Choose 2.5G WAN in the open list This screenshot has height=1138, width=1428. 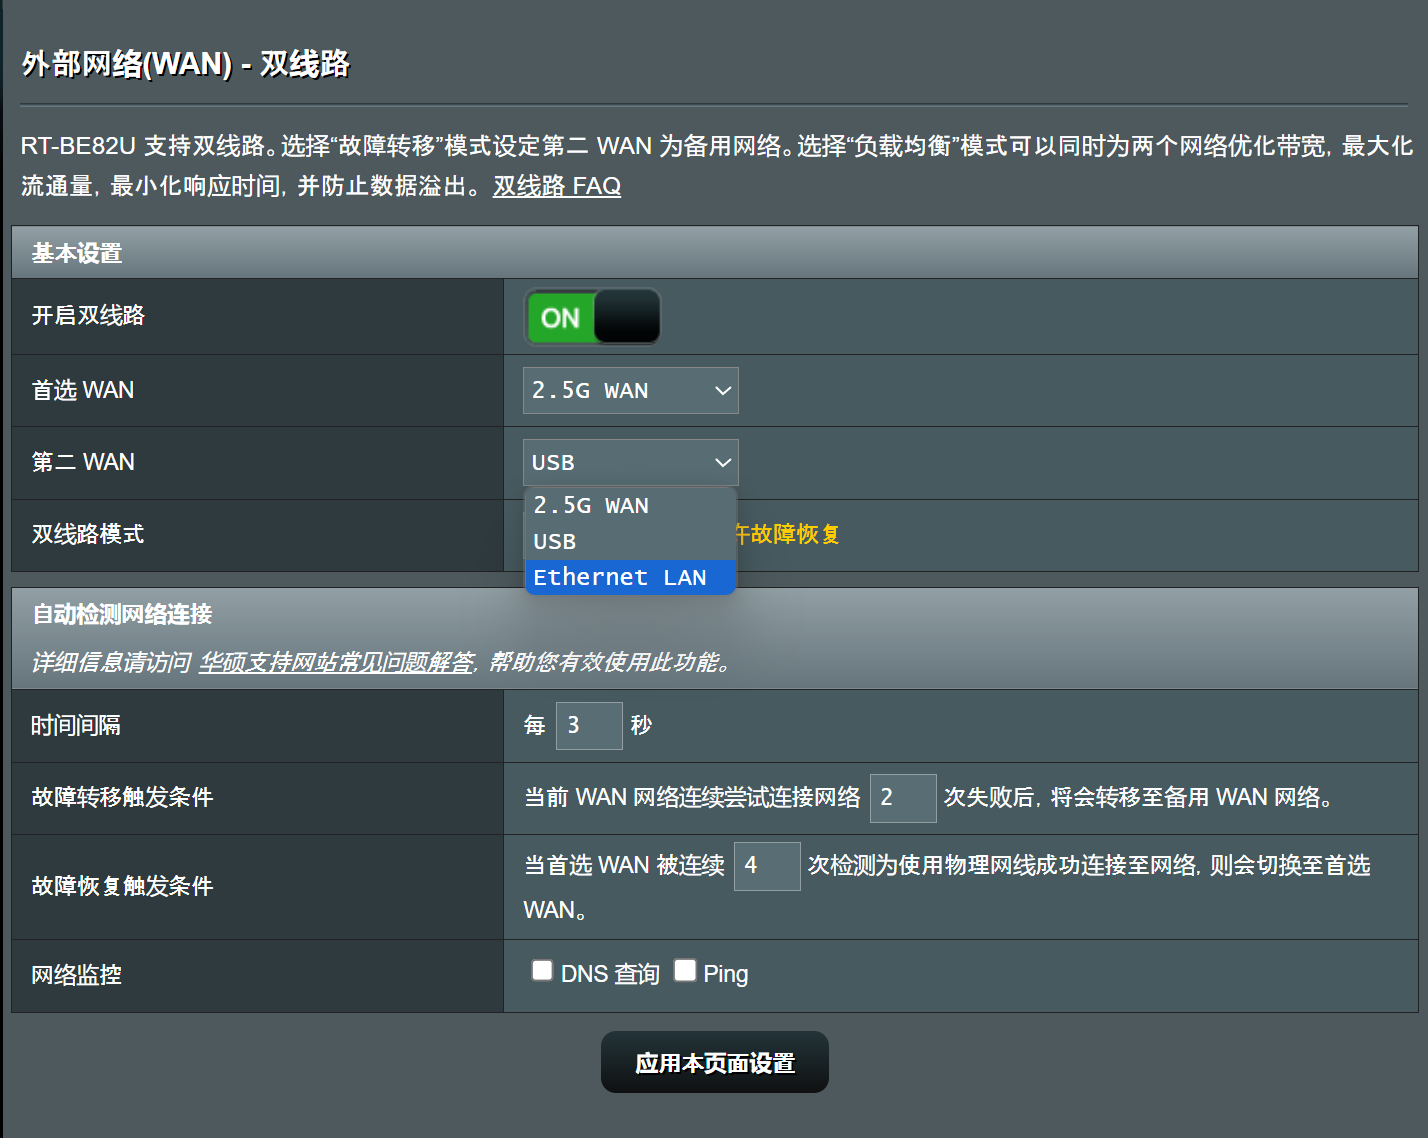[x=592, y=506]
